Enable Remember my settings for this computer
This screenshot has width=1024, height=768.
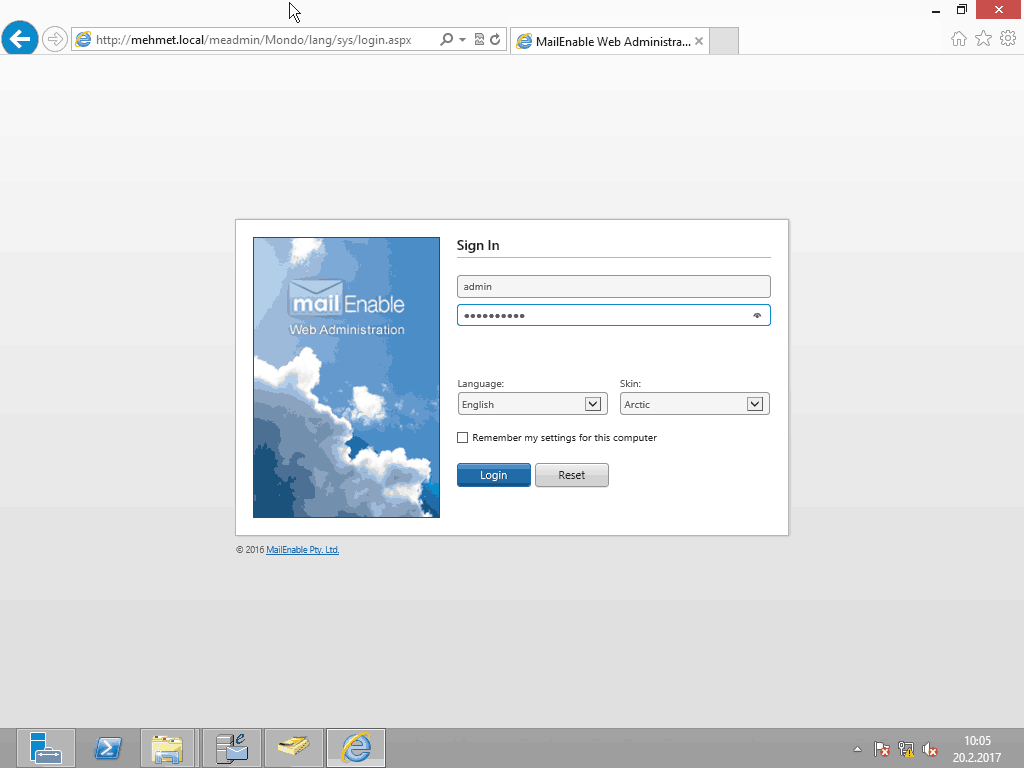pyautogui.click(x=462, y=438)
